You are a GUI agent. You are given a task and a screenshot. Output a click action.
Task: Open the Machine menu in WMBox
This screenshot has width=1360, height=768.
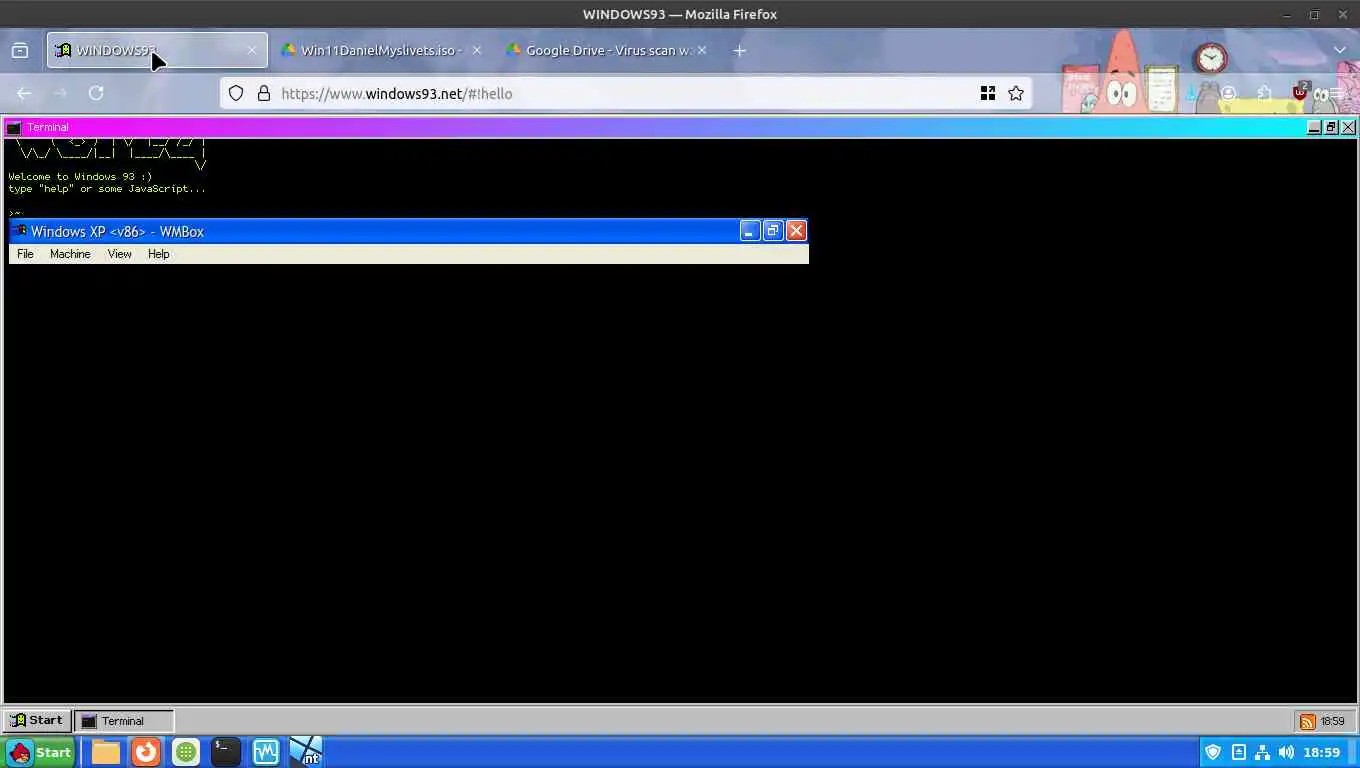click(x=70, y=254)
